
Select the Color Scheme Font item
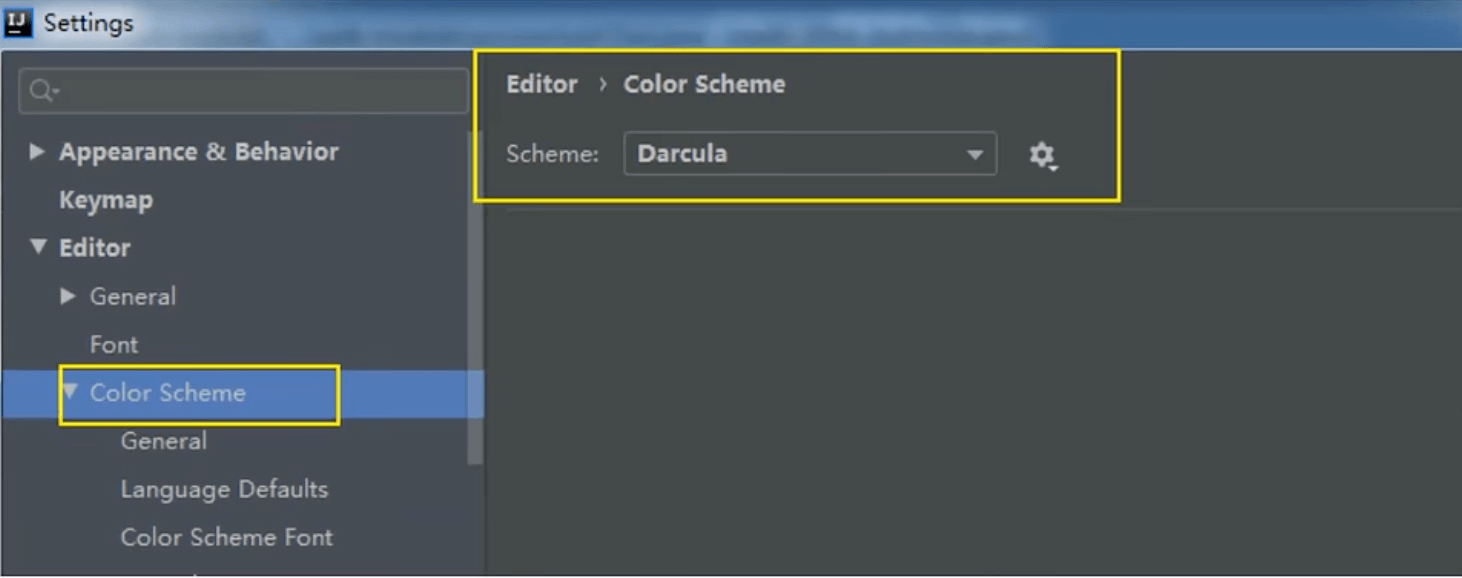pos(226,537)
